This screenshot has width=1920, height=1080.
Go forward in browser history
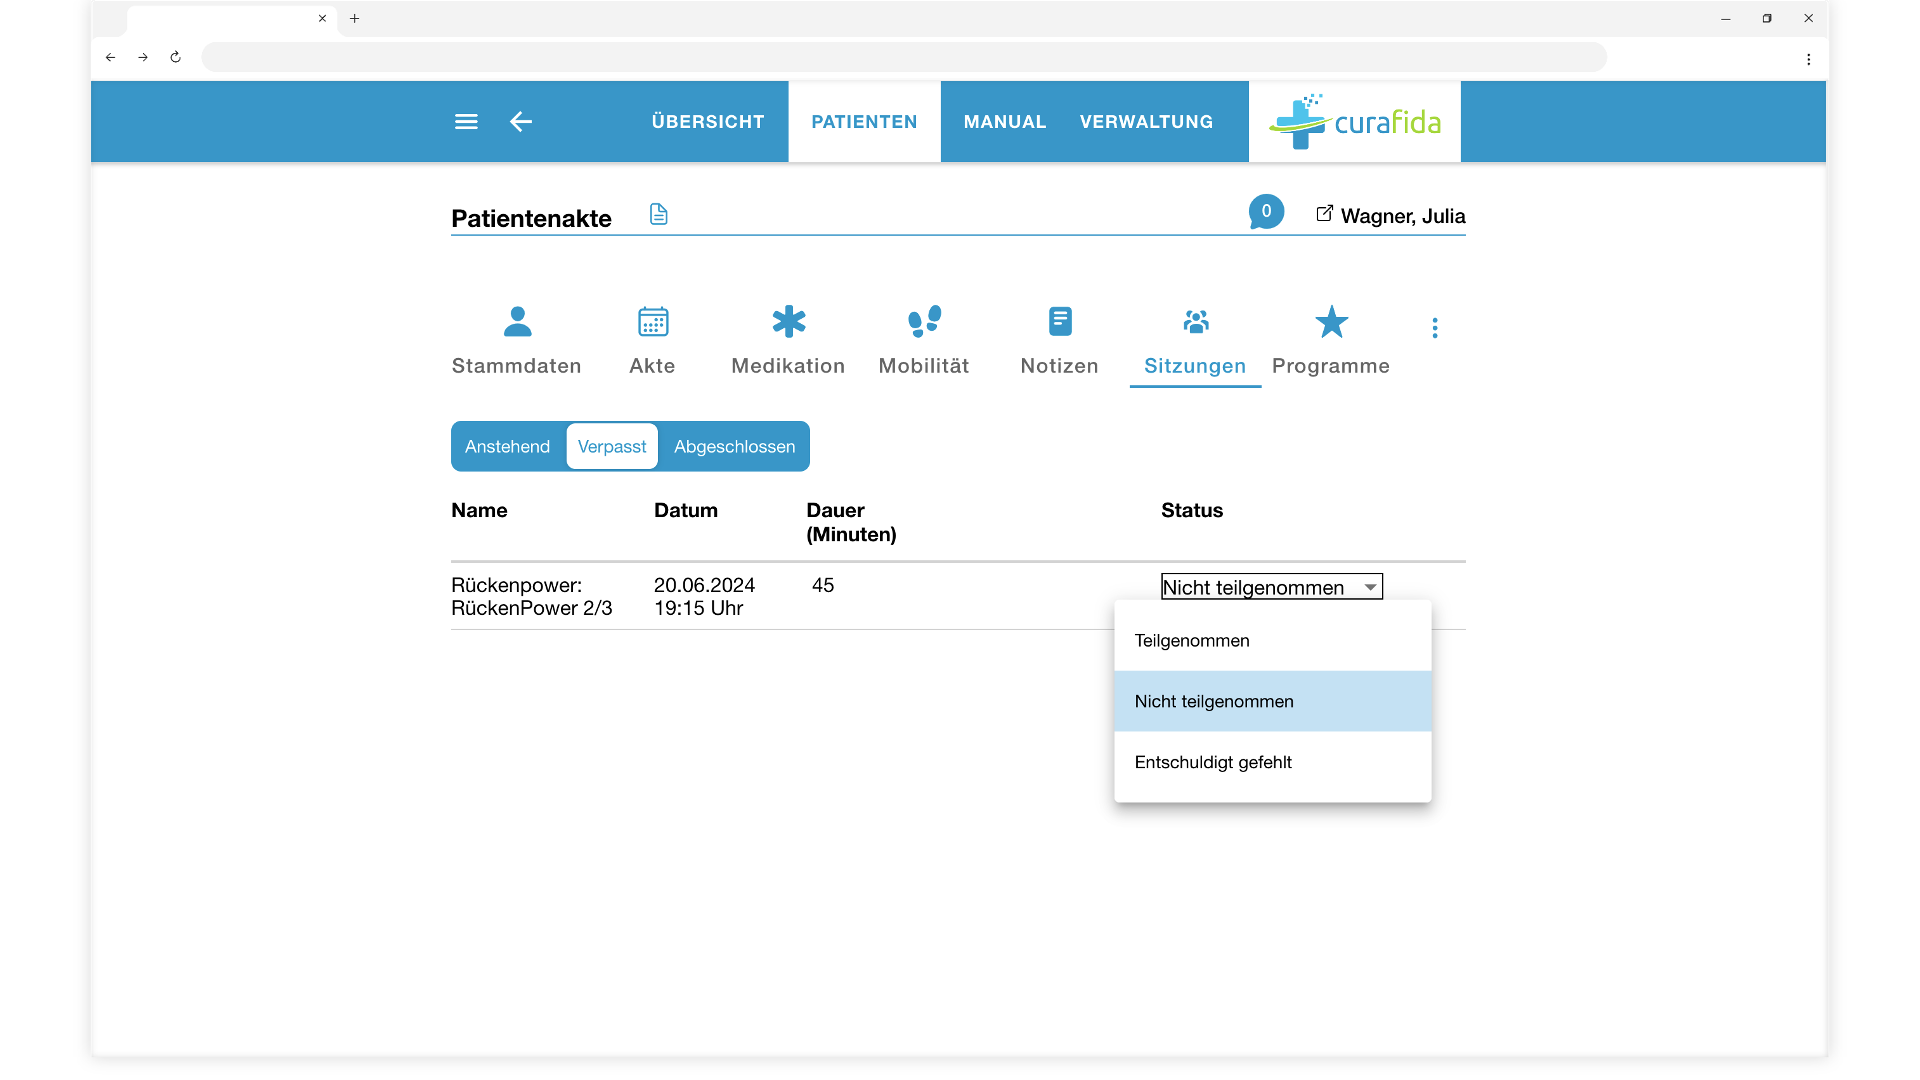pyautogui.click(x=143, y=57)
